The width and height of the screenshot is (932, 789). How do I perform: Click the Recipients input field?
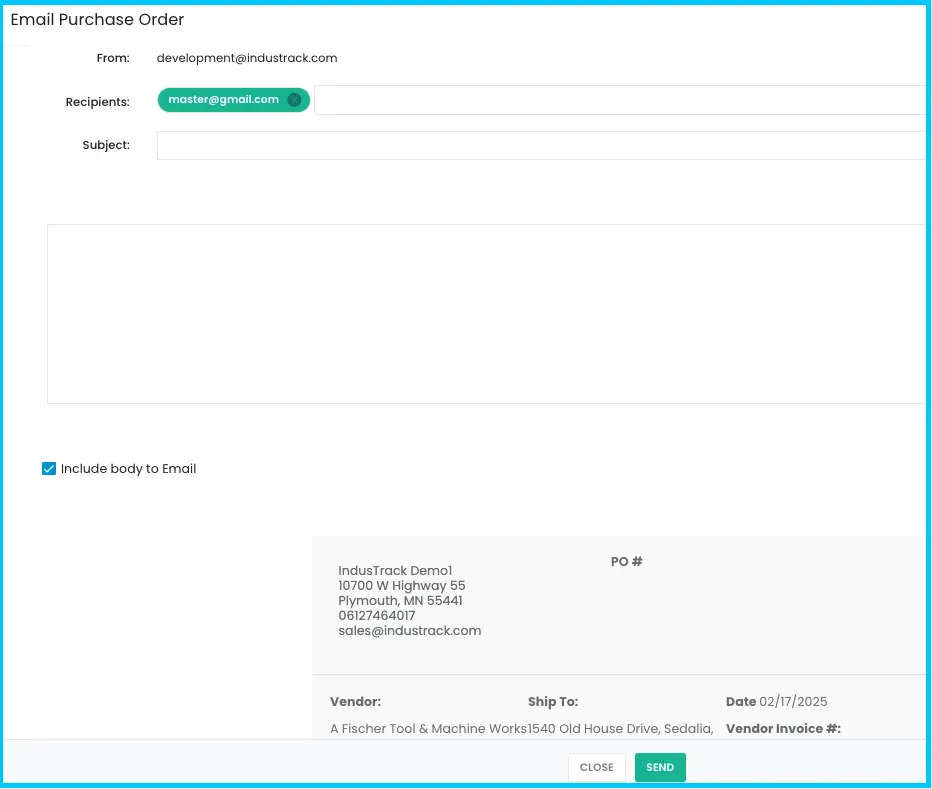(x=620, y=100)
